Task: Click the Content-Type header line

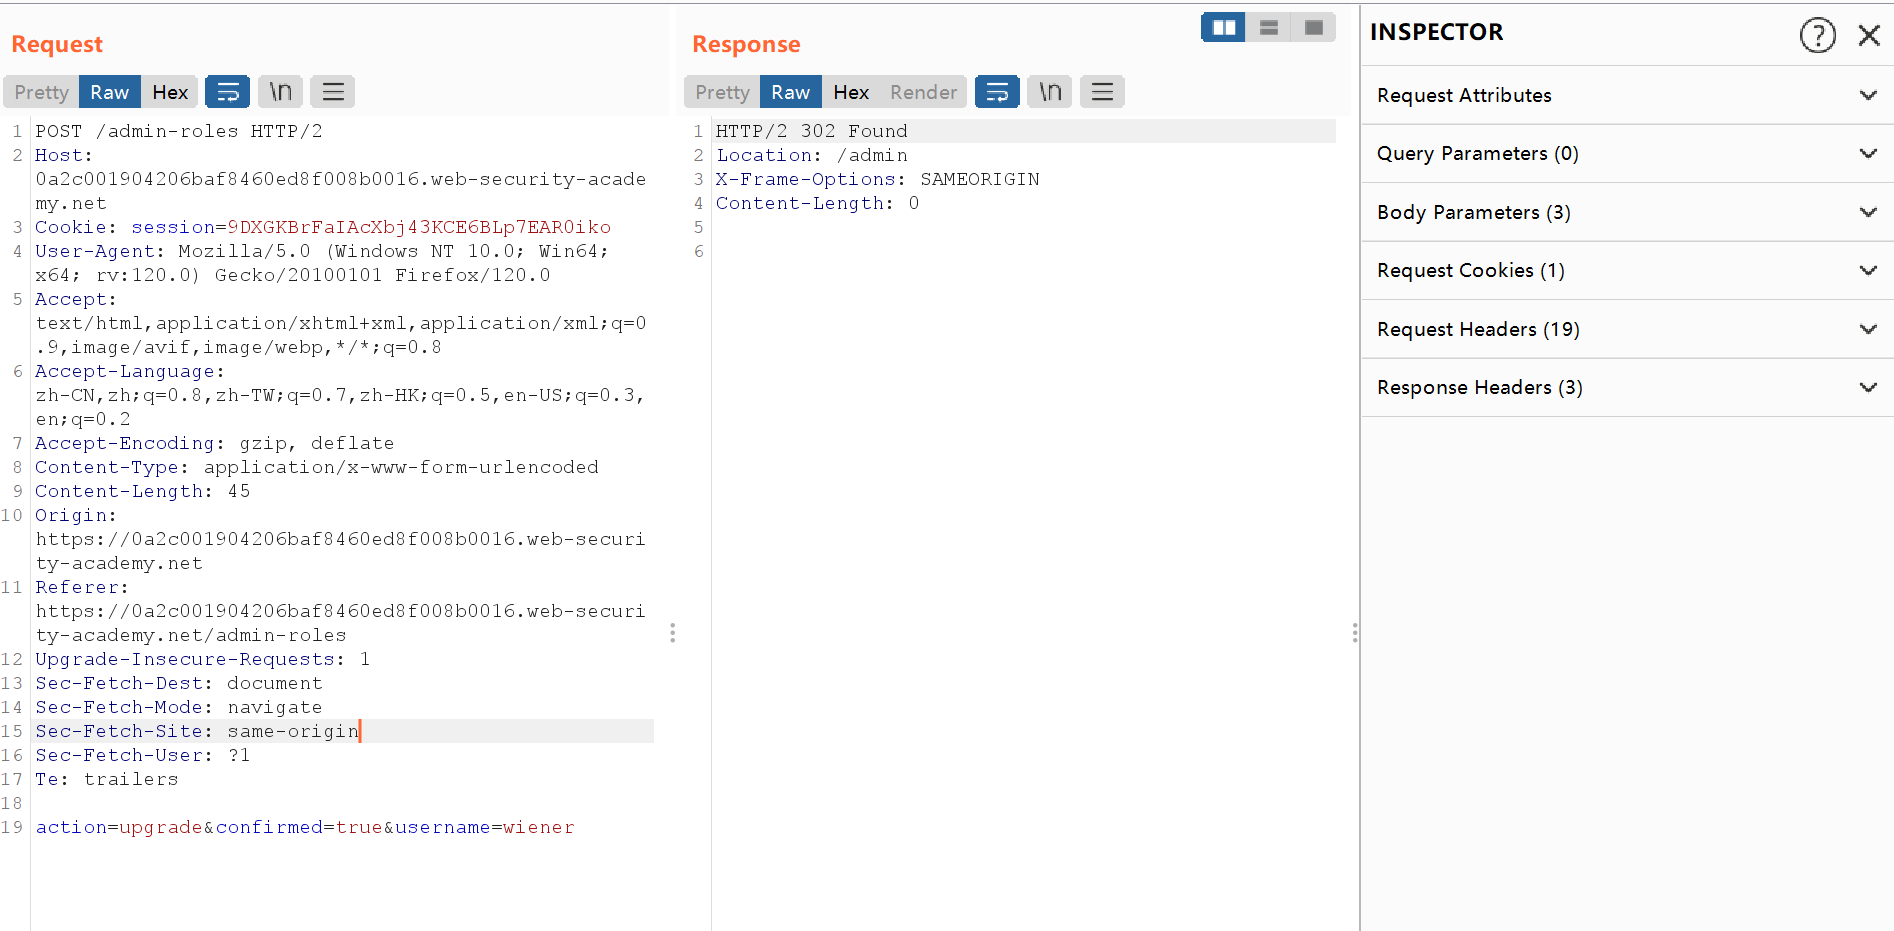Action: tap(317, 467)
